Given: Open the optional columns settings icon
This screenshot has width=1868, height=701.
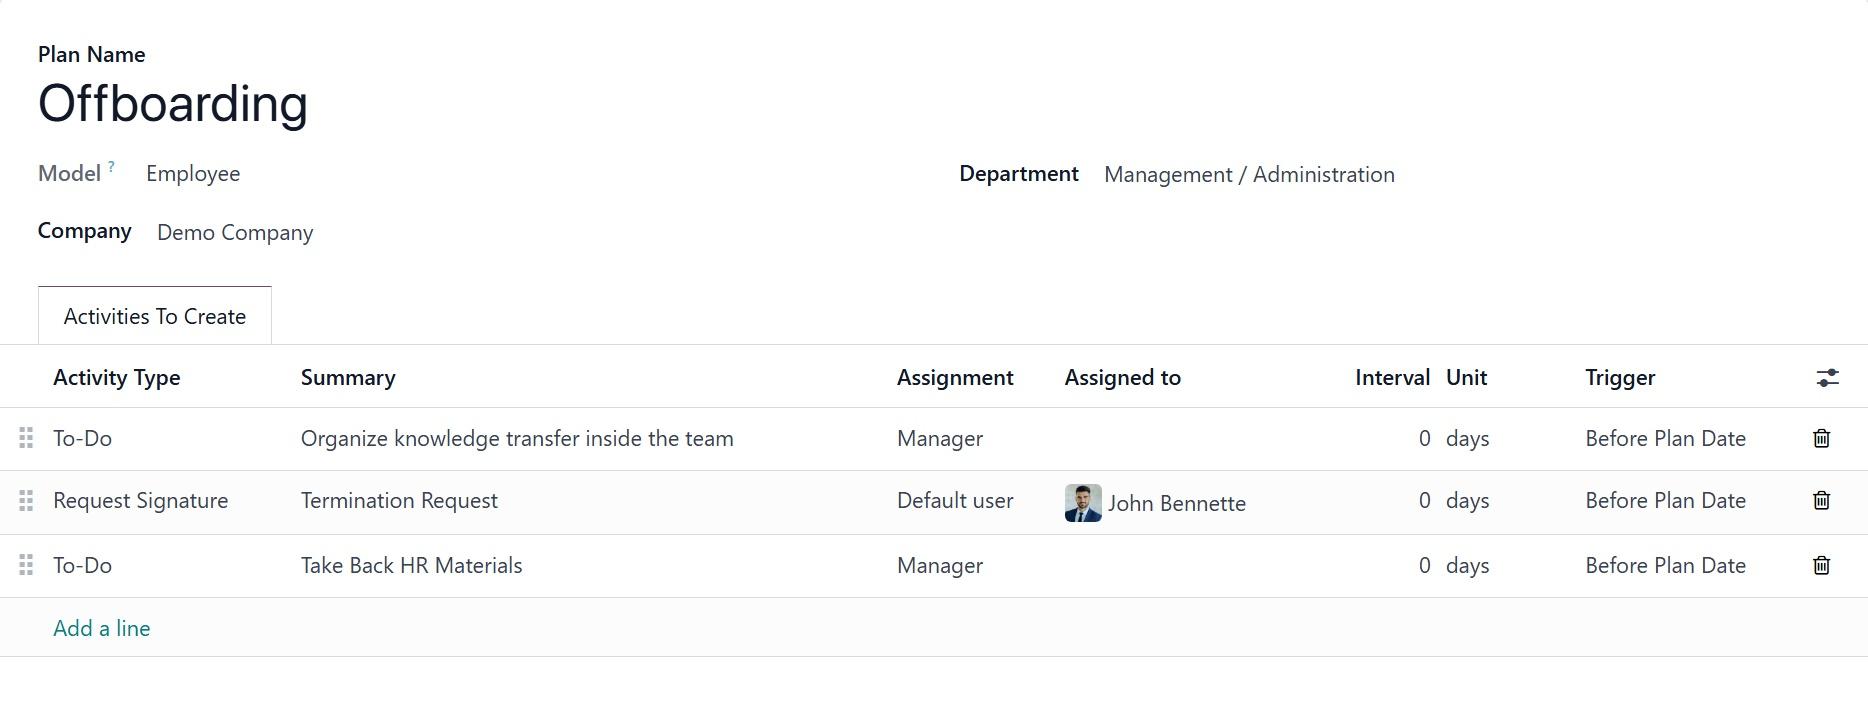Looking at the screenshot, I should (1827, 378).
